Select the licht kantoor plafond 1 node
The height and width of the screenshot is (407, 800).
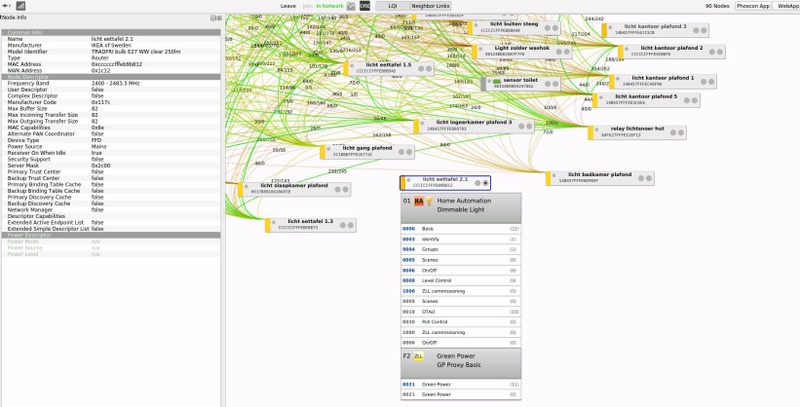coord(663,81)
